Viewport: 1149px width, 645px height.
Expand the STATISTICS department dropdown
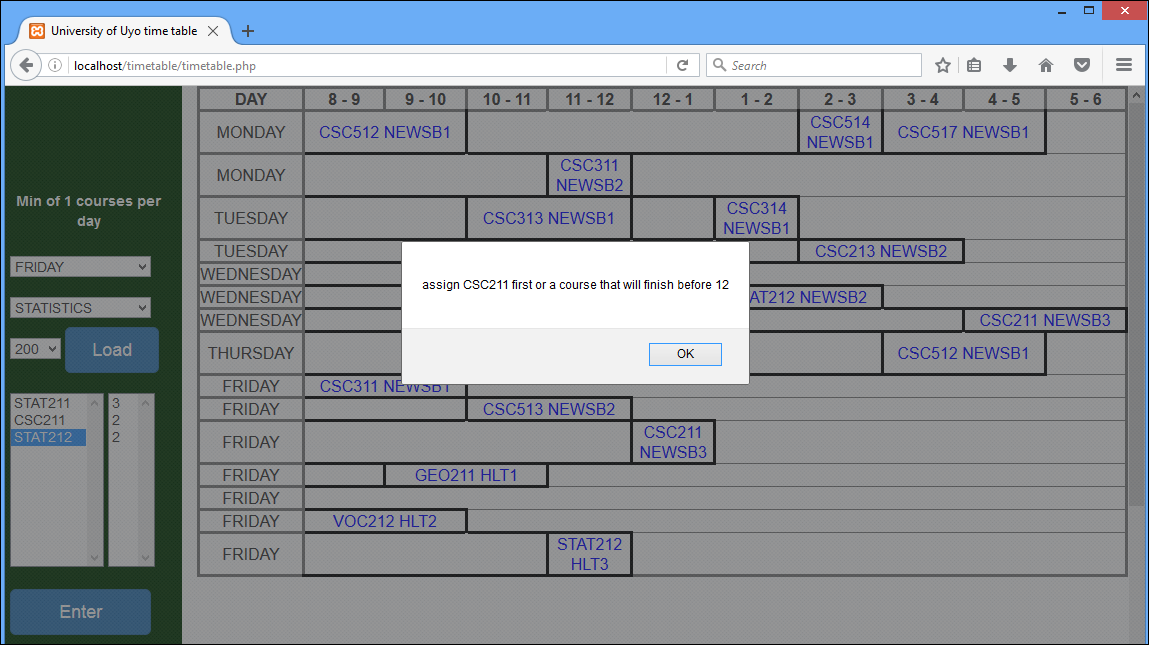(x=80, y=308)
